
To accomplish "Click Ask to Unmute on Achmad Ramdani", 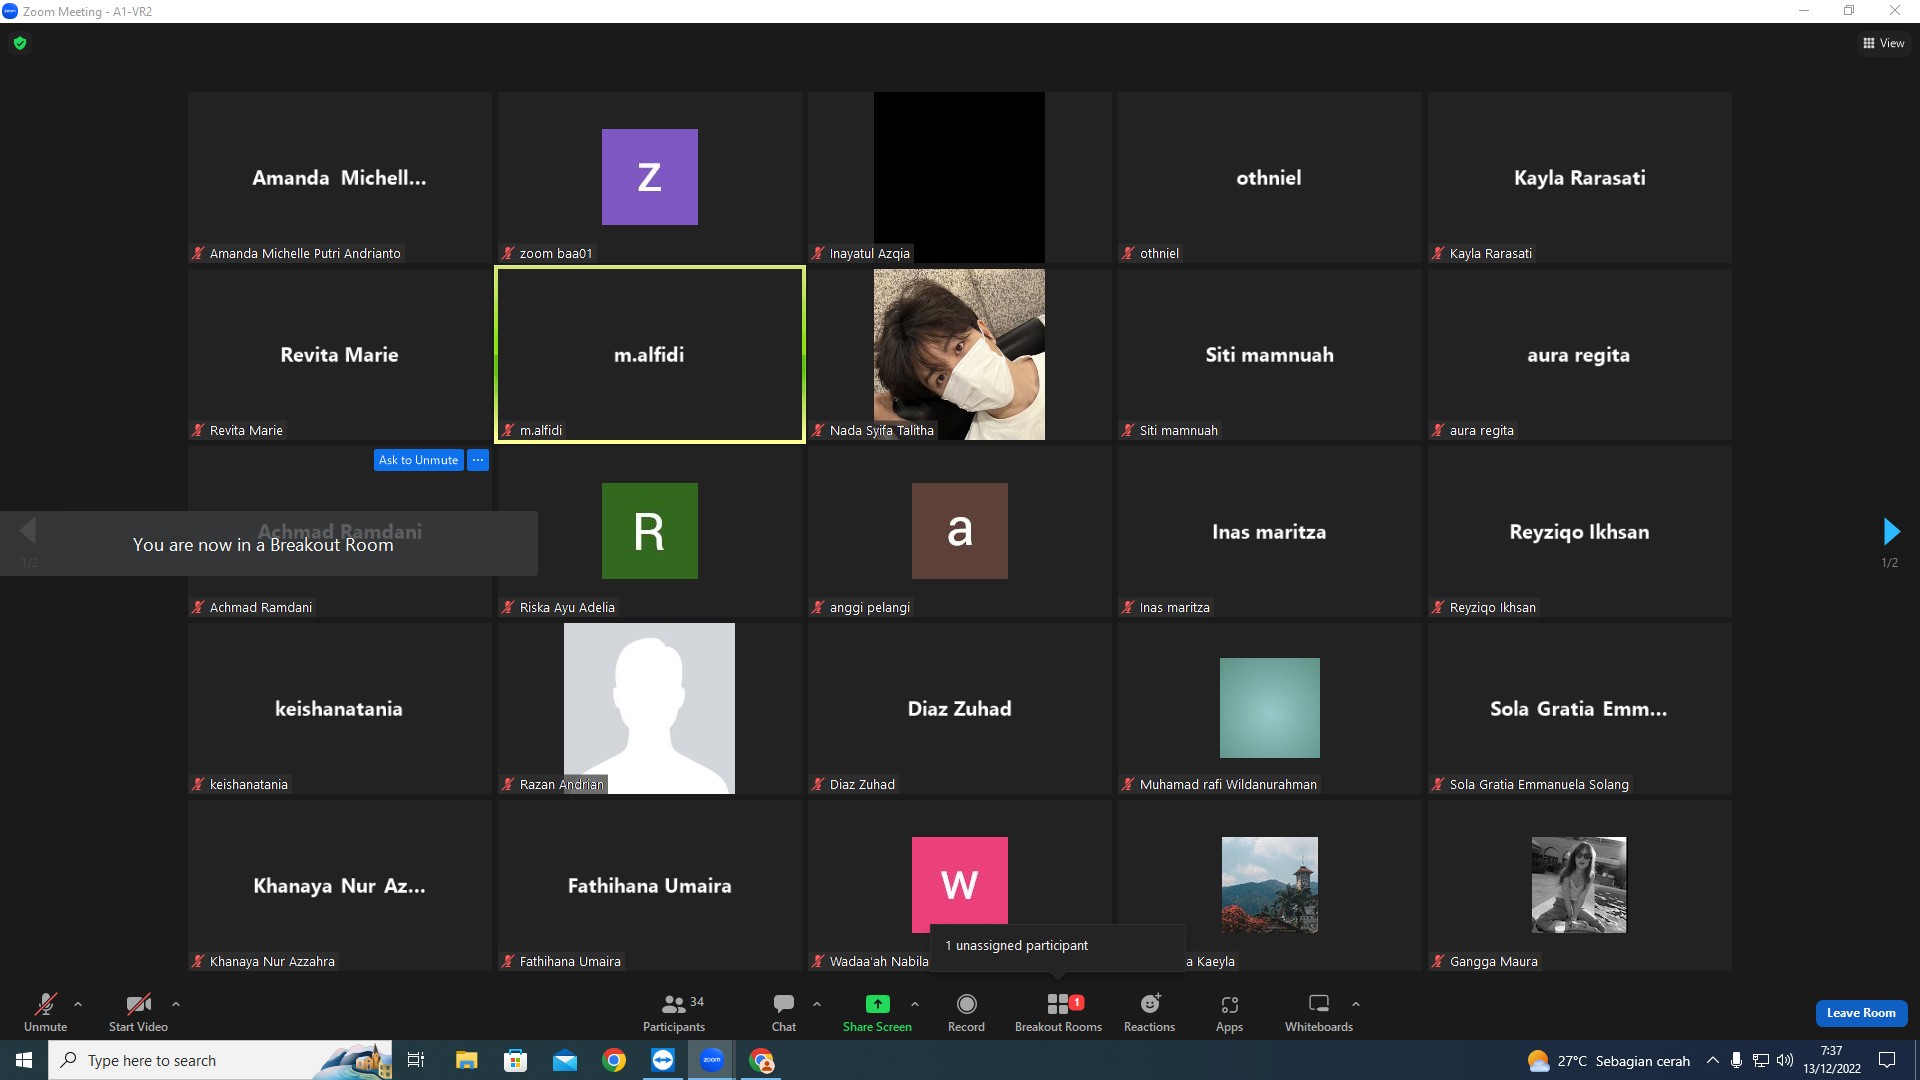I will pos(418,460).
